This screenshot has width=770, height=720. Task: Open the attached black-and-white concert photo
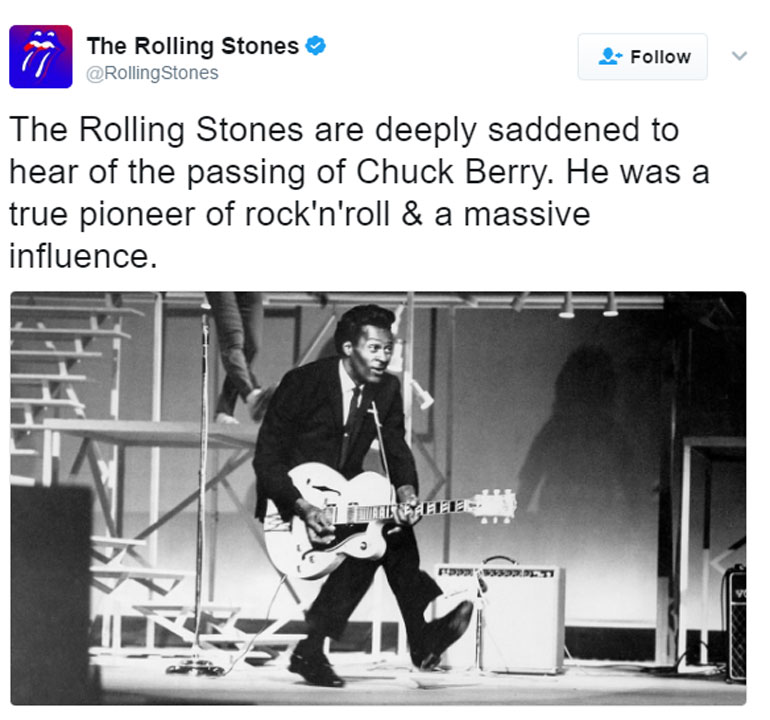pos(378,498)
